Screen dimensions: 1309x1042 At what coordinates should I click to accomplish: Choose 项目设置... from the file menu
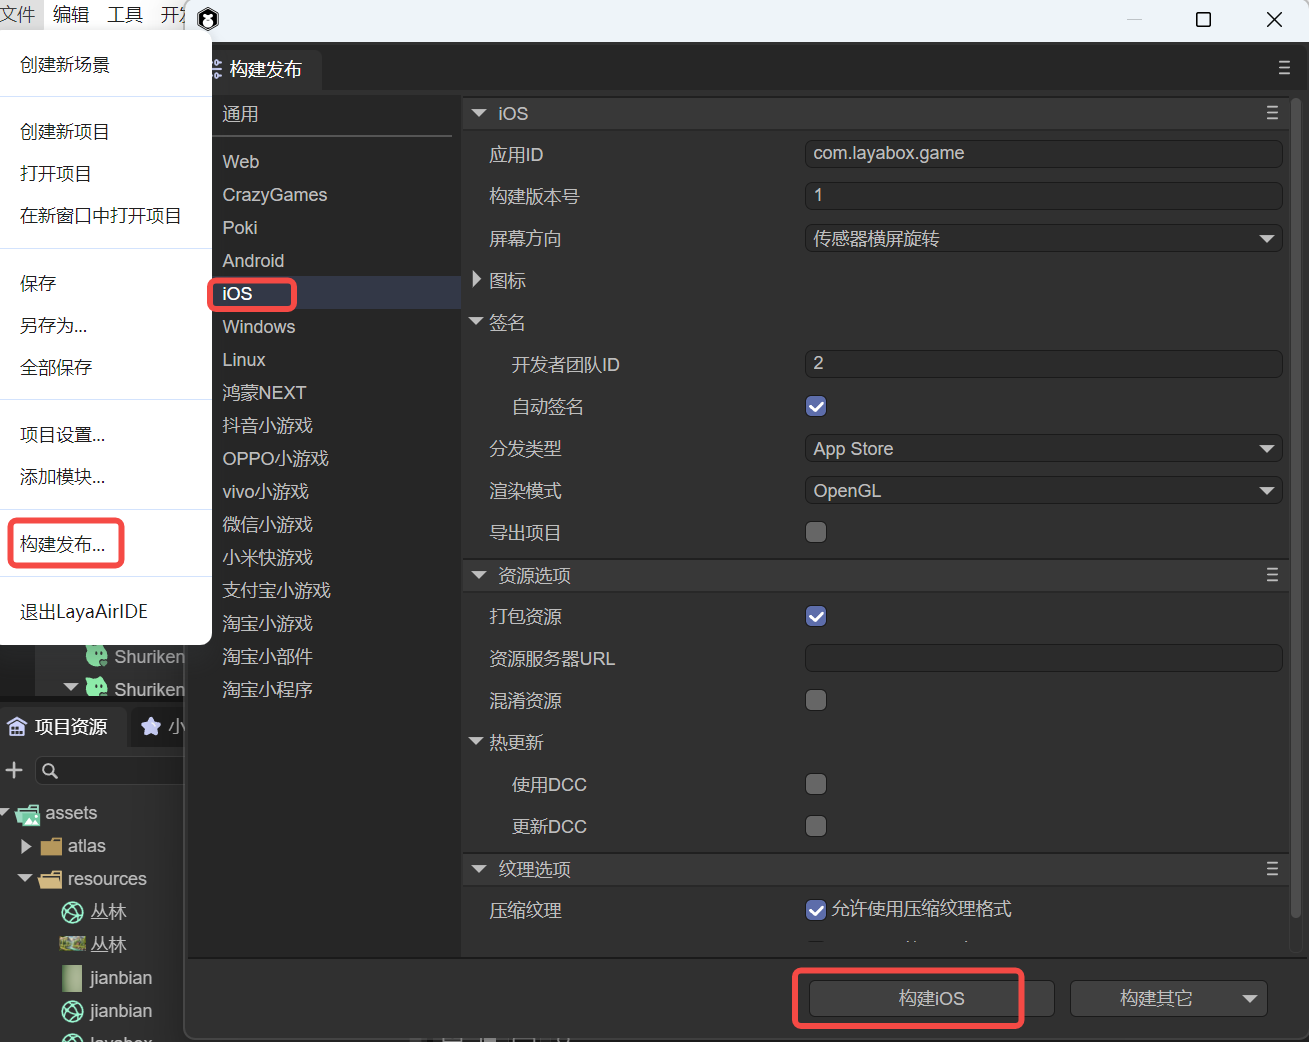click(x=62, y=435)
